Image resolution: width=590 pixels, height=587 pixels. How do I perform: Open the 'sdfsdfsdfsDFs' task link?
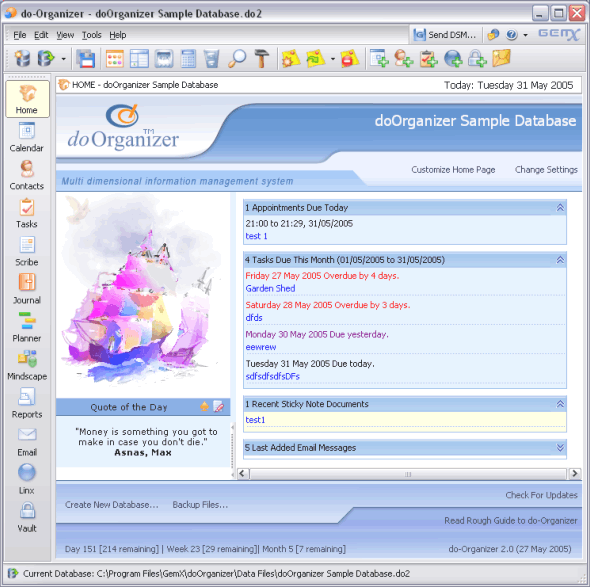point(272,376)
